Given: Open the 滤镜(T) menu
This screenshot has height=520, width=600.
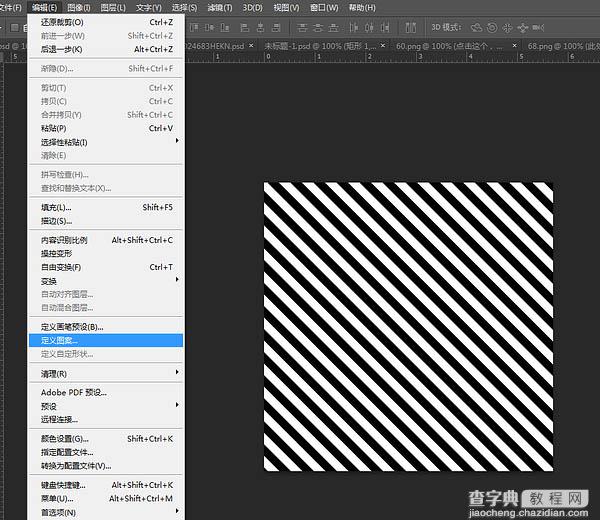Looking at the screenshot, I should (220, 7).
